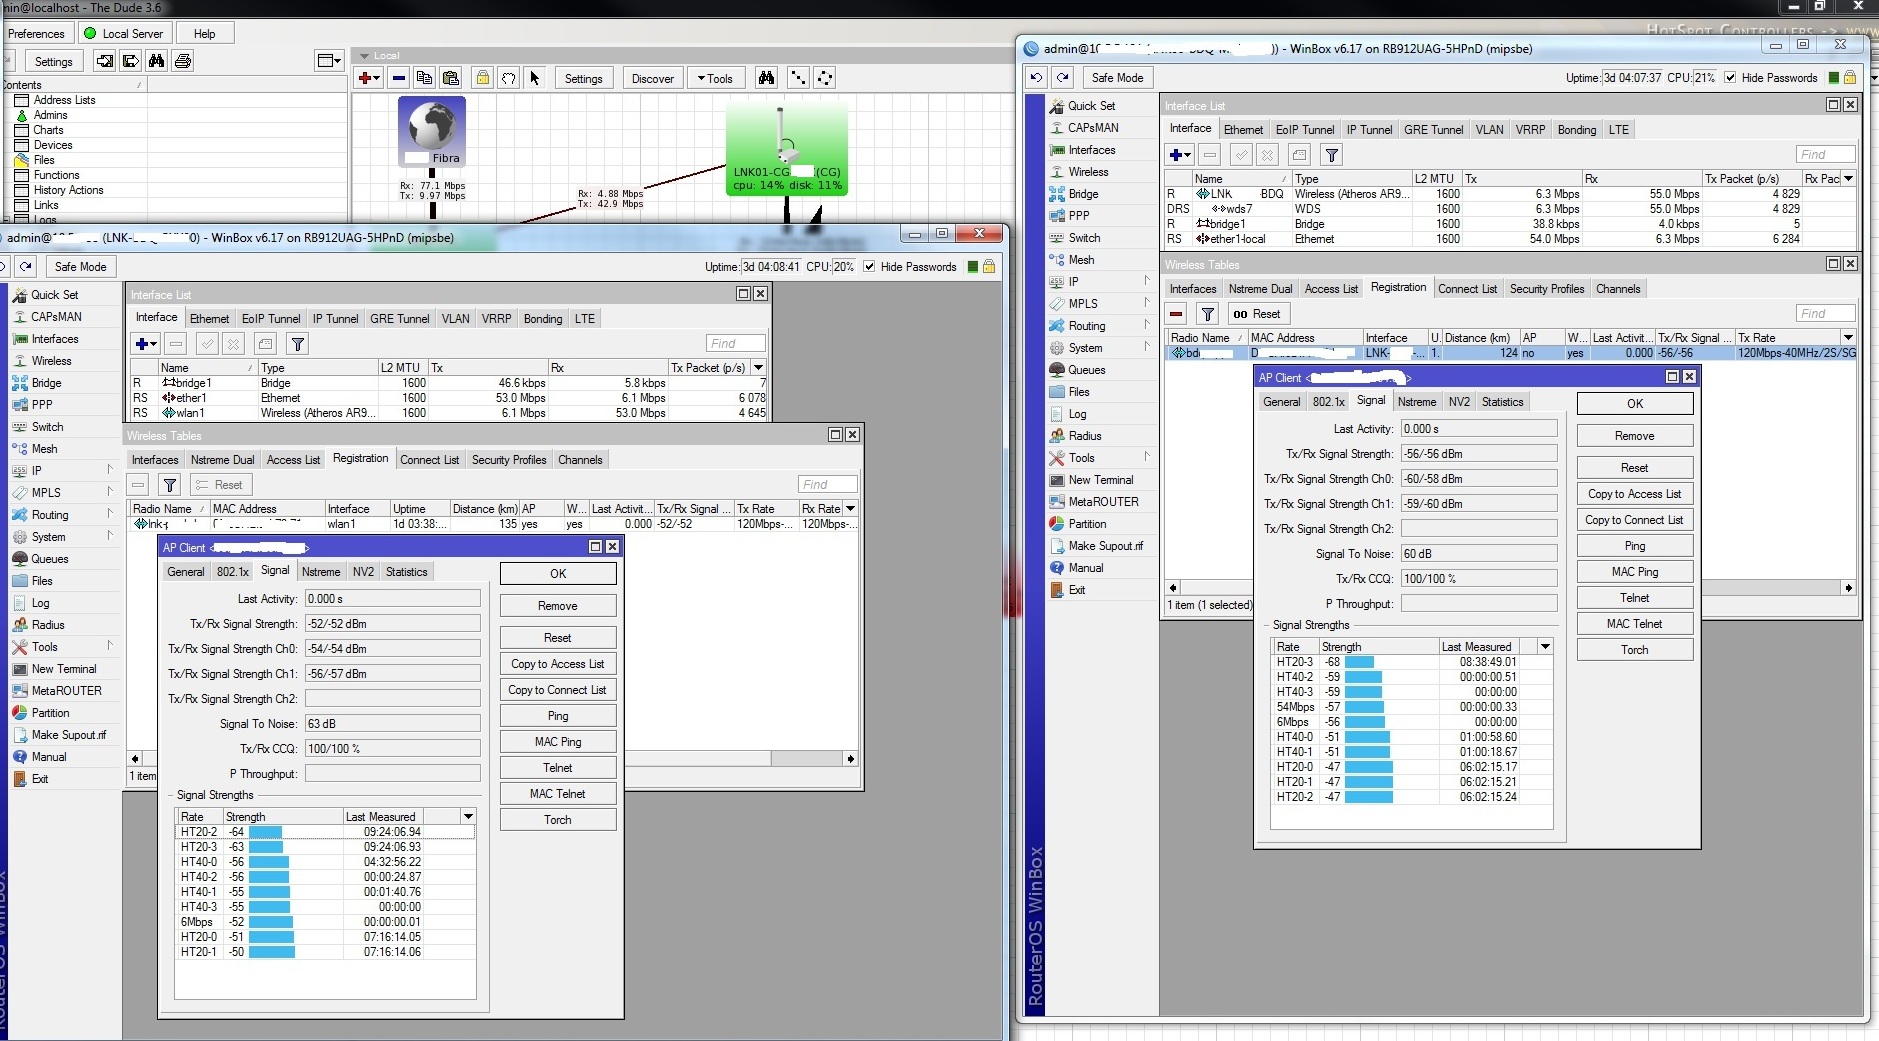Image resolution: width=1879 pixels, height=1041 pixels.
Task: Click red minus remove icon in Wireless Tables with 124 km row
Action: 1176,314
